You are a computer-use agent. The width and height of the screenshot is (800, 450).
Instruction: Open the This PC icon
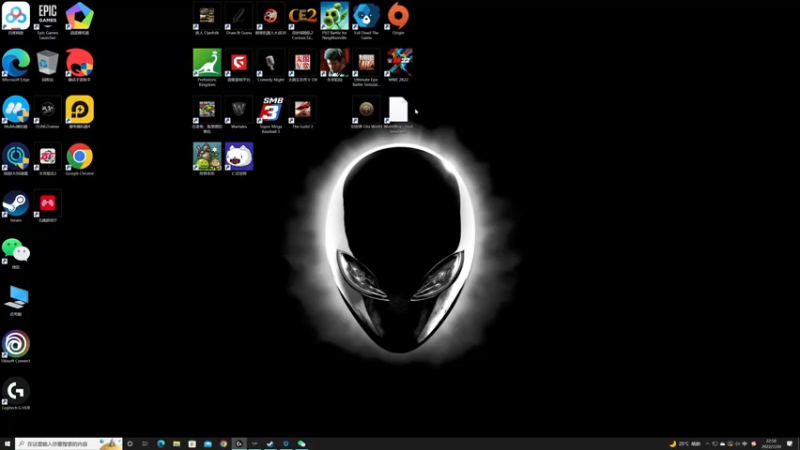pos(16,299)
